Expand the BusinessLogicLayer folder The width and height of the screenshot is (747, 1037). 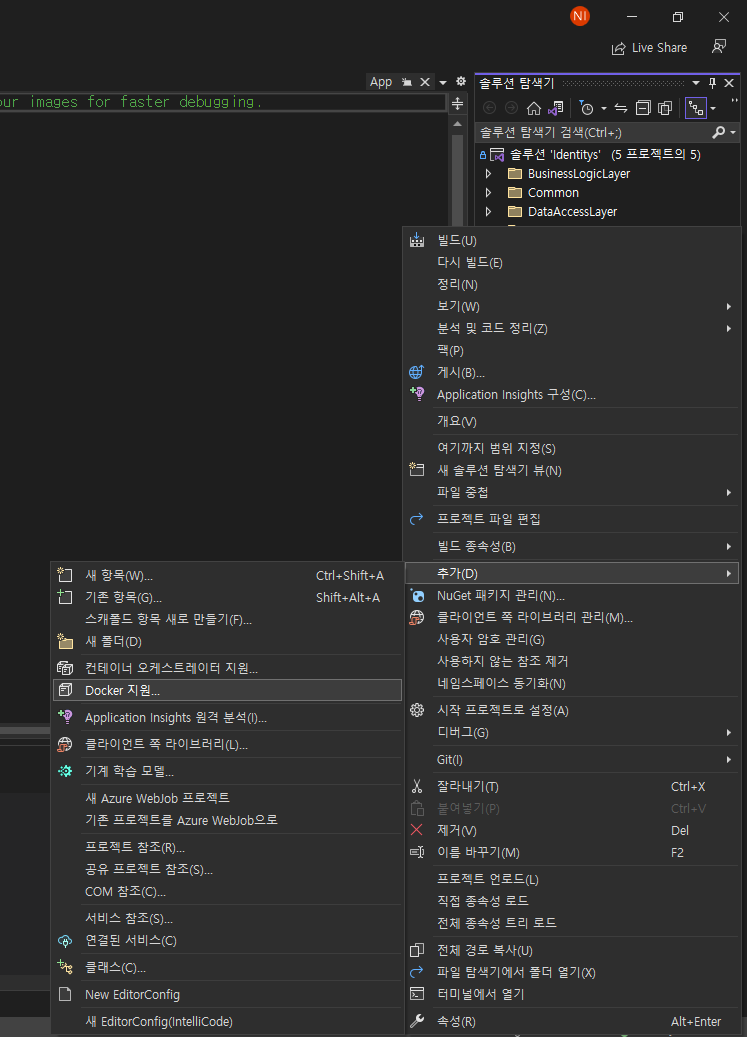point(489,174)
